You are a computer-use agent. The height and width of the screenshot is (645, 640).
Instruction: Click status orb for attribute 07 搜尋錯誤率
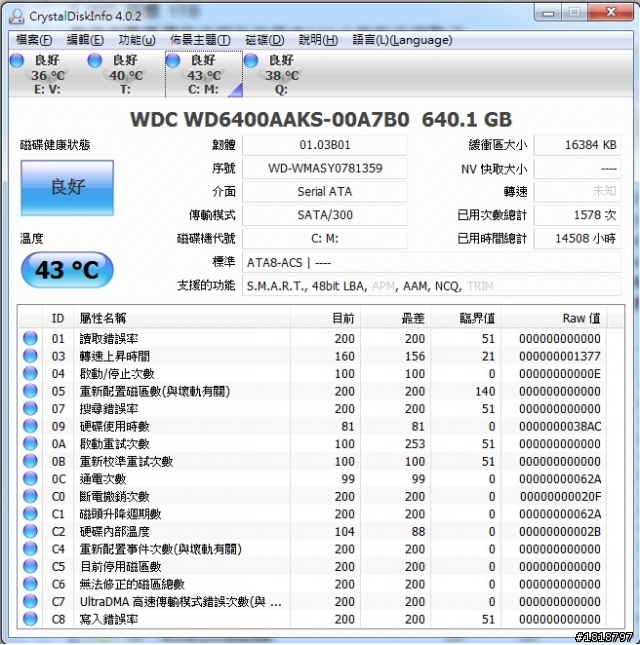point(30,408)
